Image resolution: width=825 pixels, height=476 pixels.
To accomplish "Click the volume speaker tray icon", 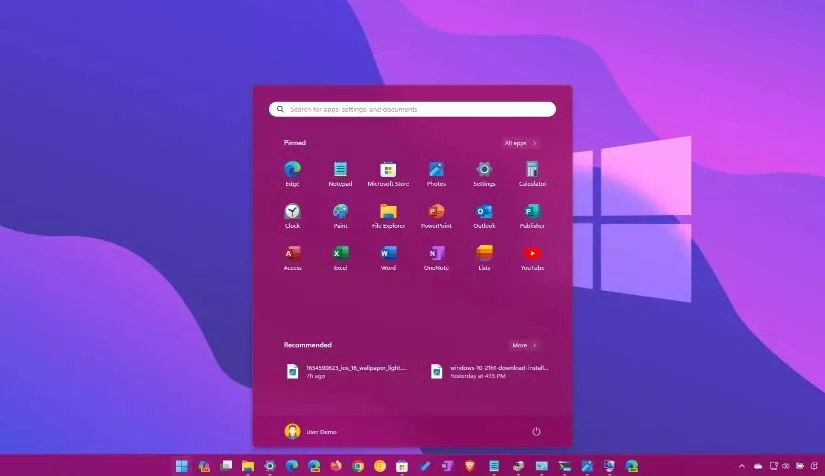I will [x=786, y=466].
